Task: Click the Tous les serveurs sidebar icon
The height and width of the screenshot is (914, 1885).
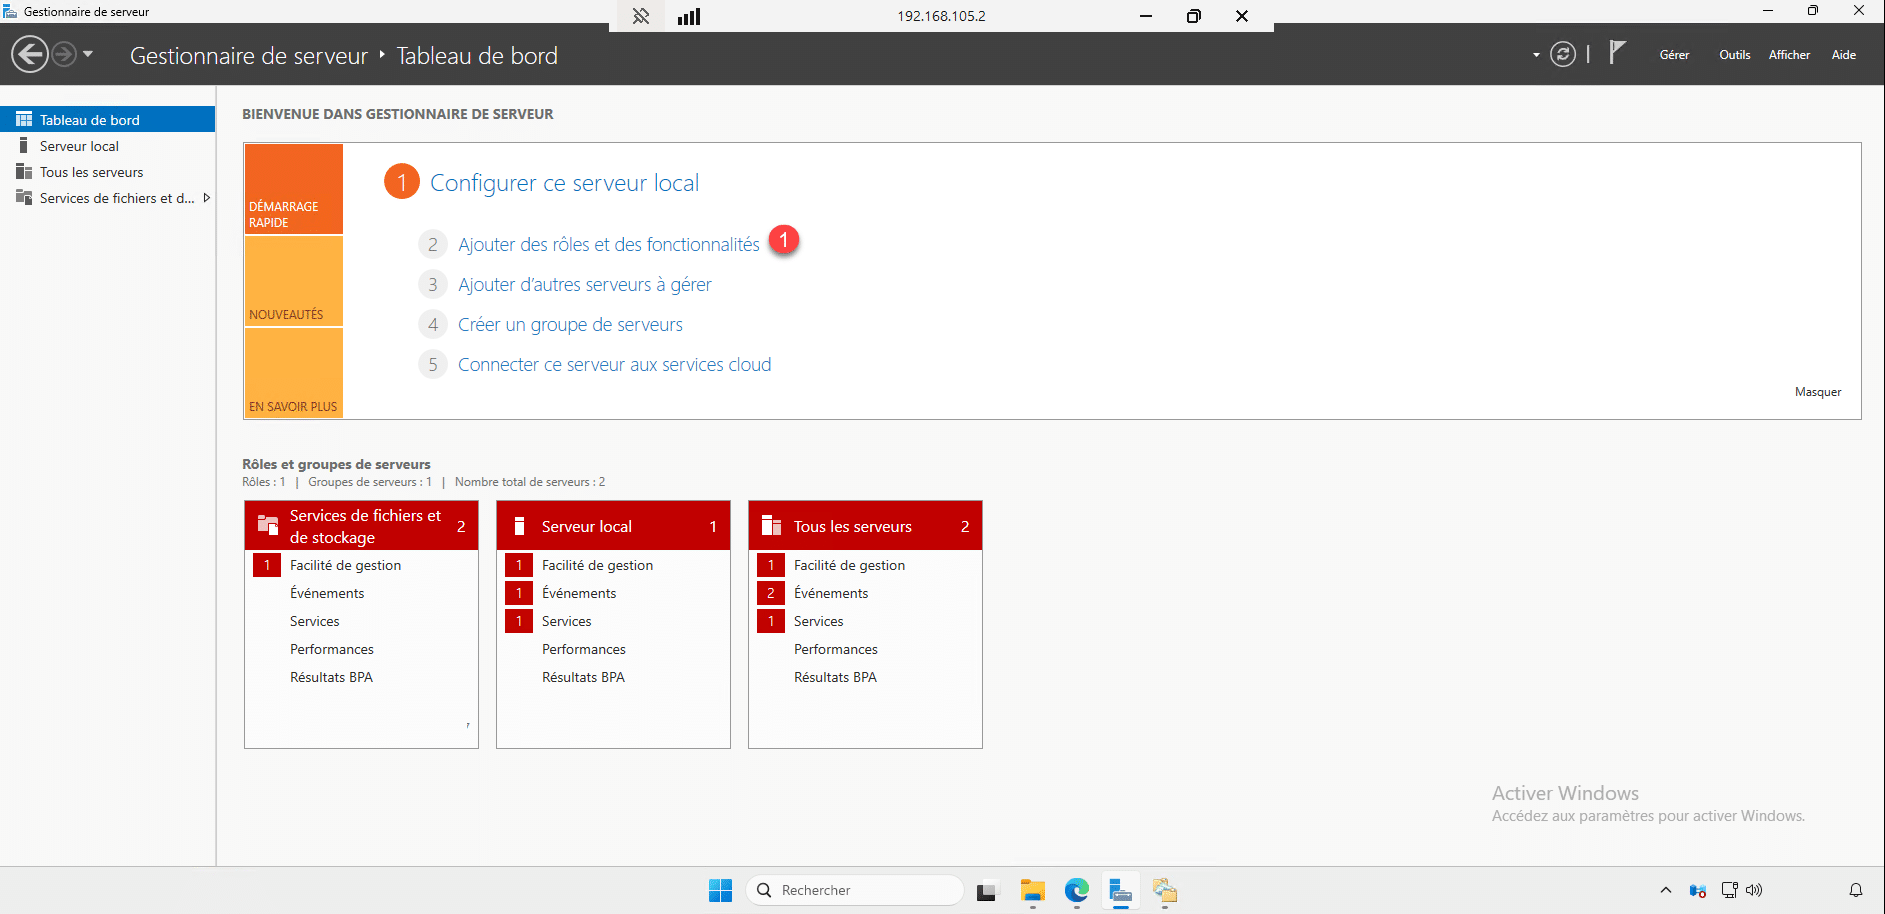Action: pyautogui.click(x=24, y=172)
